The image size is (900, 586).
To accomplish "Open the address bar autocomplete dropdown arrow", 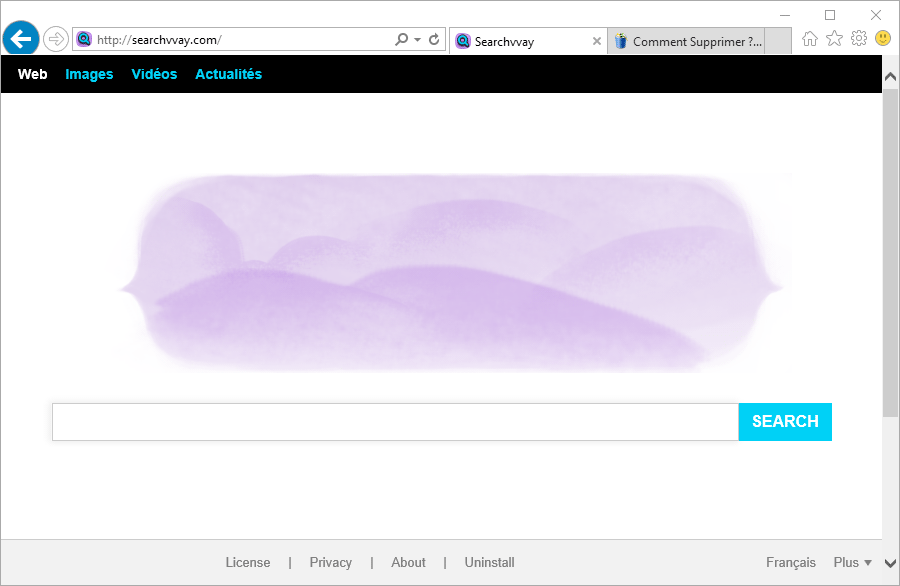I will tap(417, 40).
